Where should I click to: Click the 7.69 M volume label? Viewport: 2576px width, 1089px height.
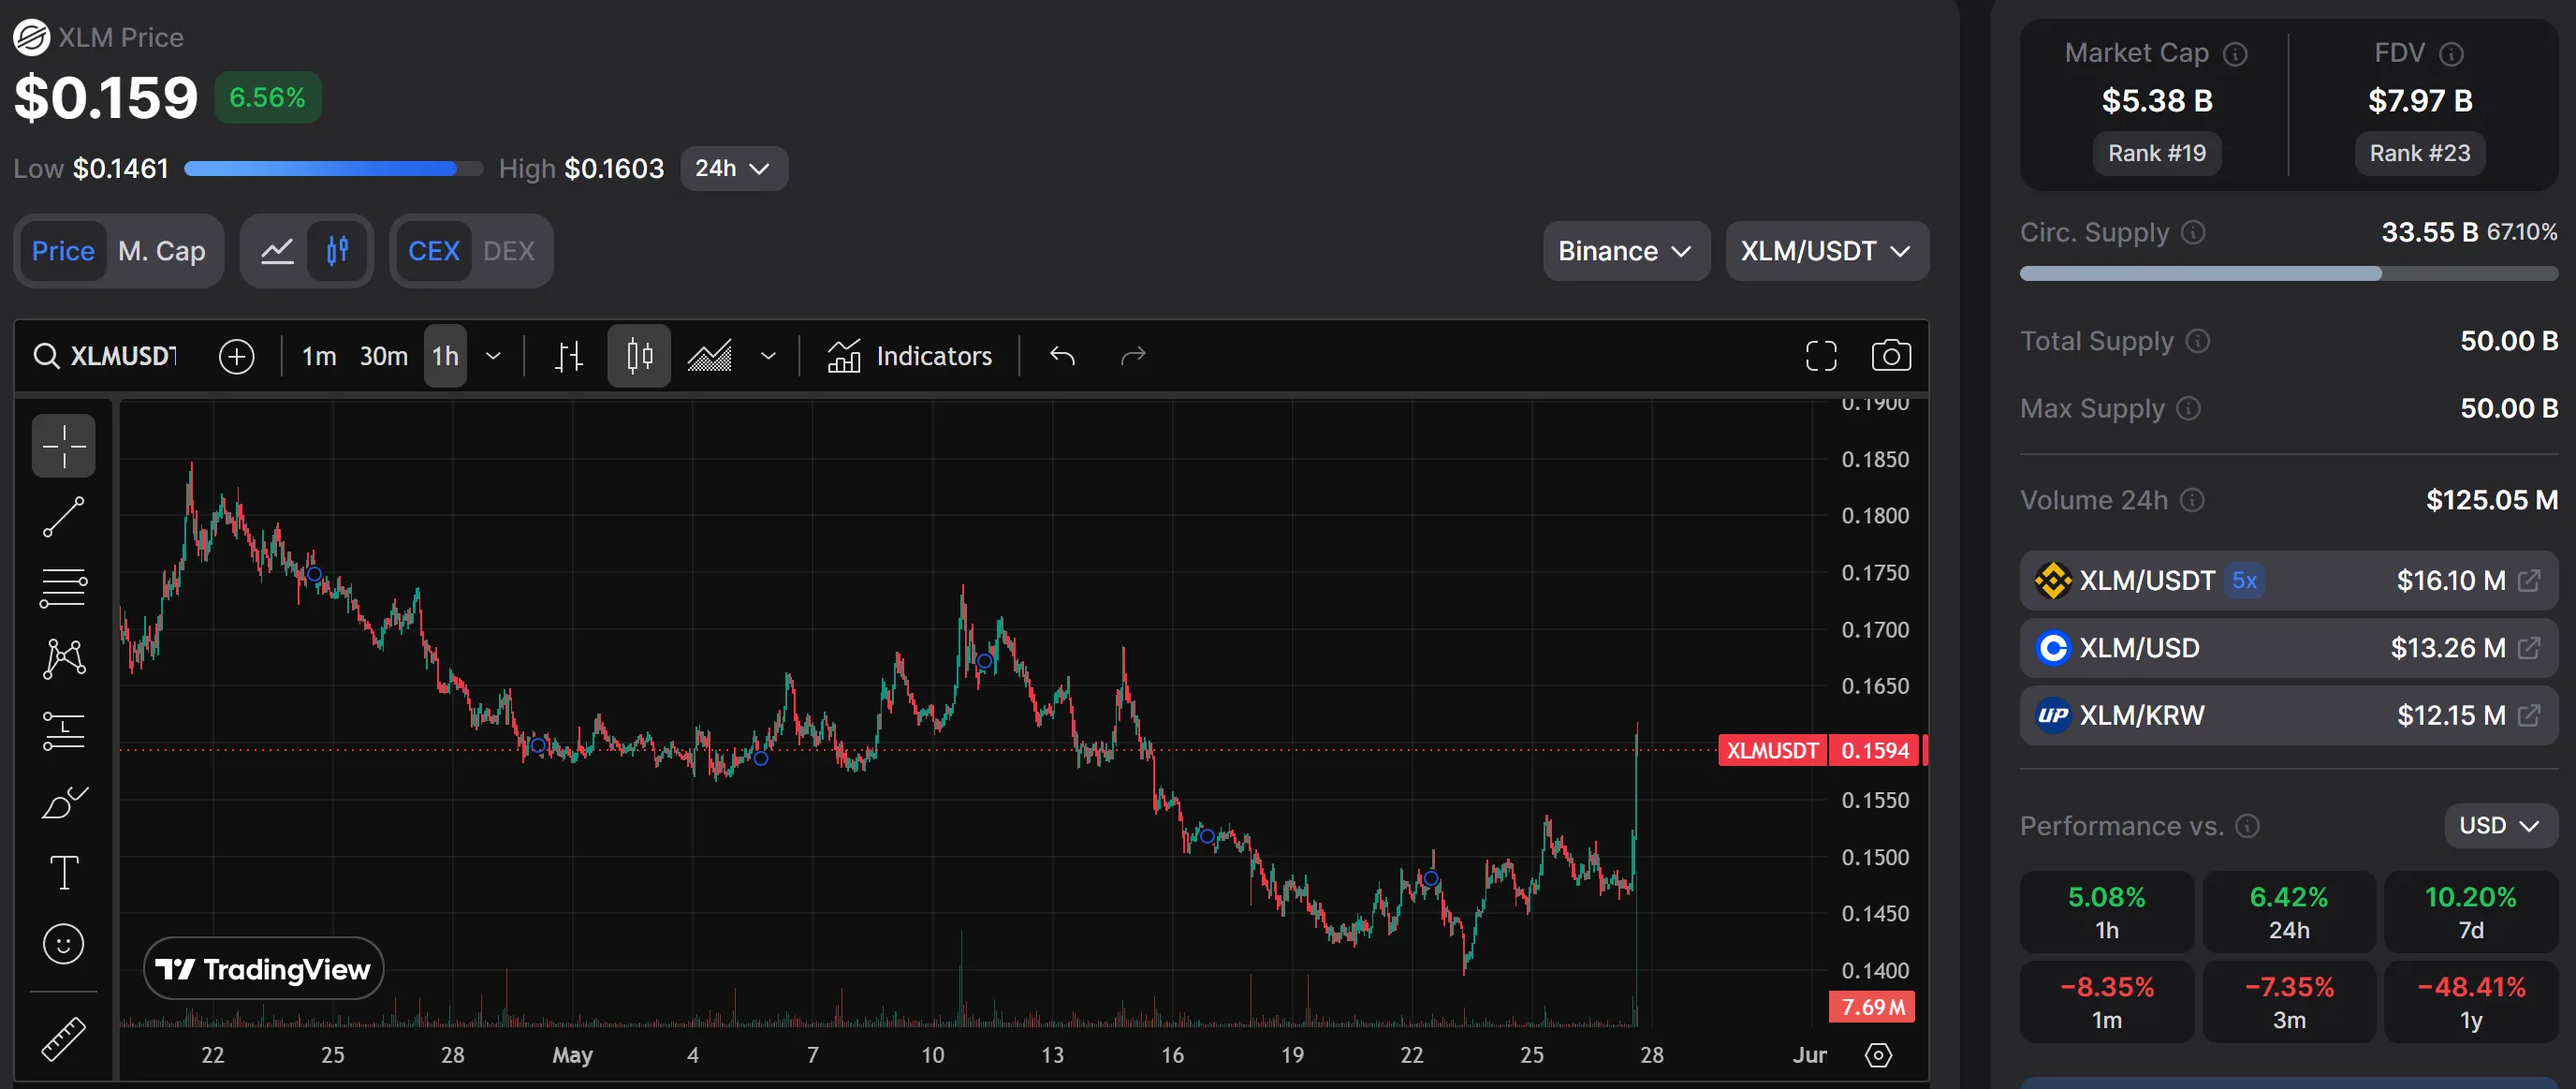[x=1872, y=1007]
